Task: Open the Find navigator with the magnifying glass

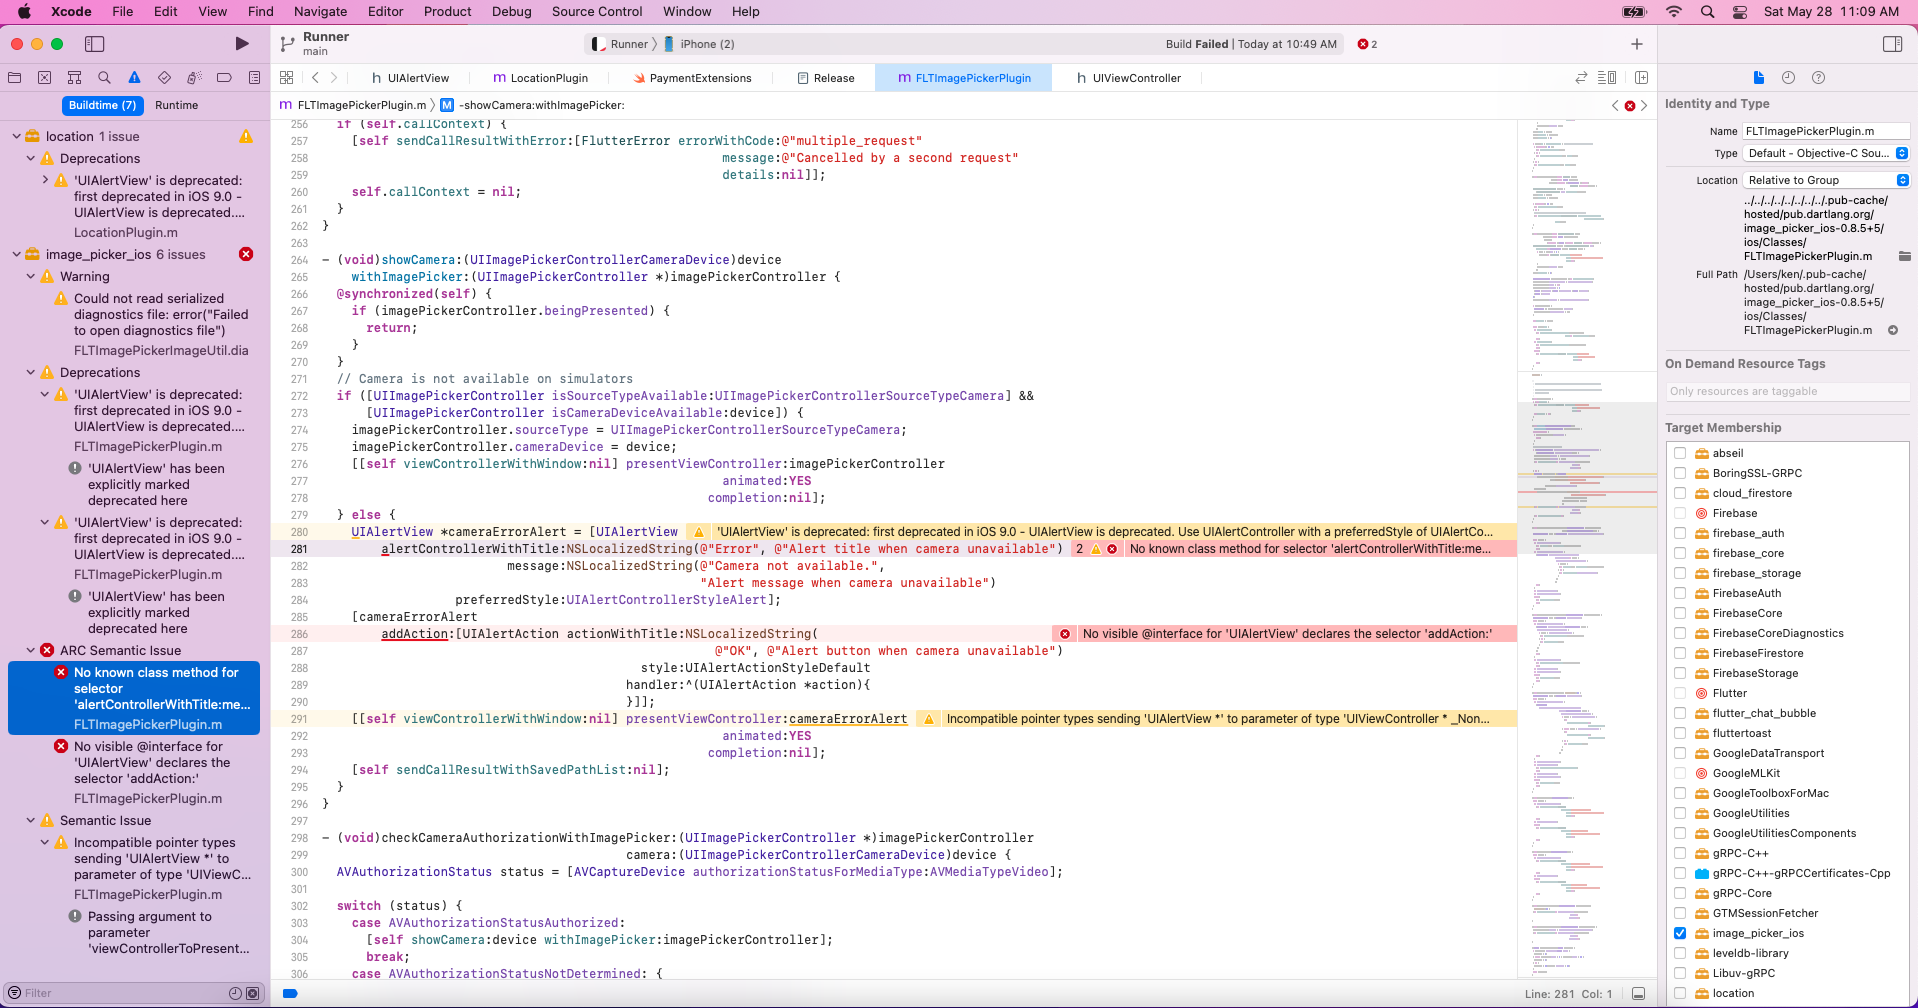Action: [104, 77]
